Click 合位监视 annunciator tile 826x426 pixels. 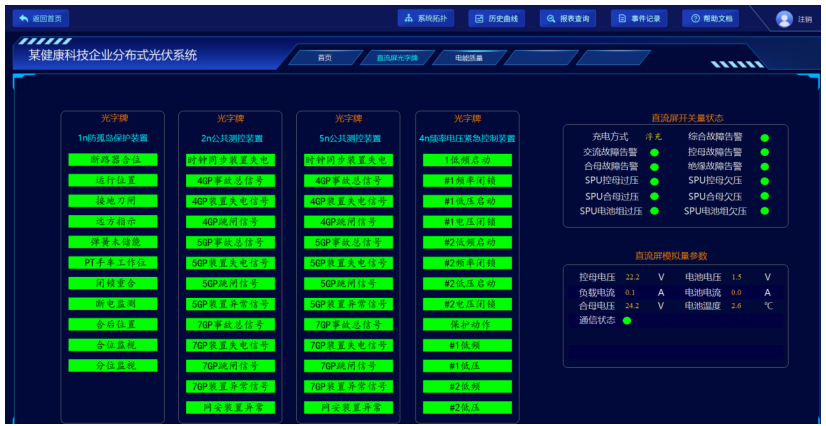point(113,344)
